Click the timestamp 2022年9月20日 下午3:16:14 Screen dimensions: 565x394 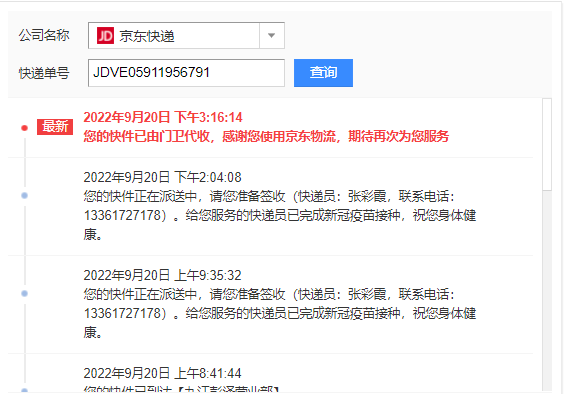[x=163, y=117]
